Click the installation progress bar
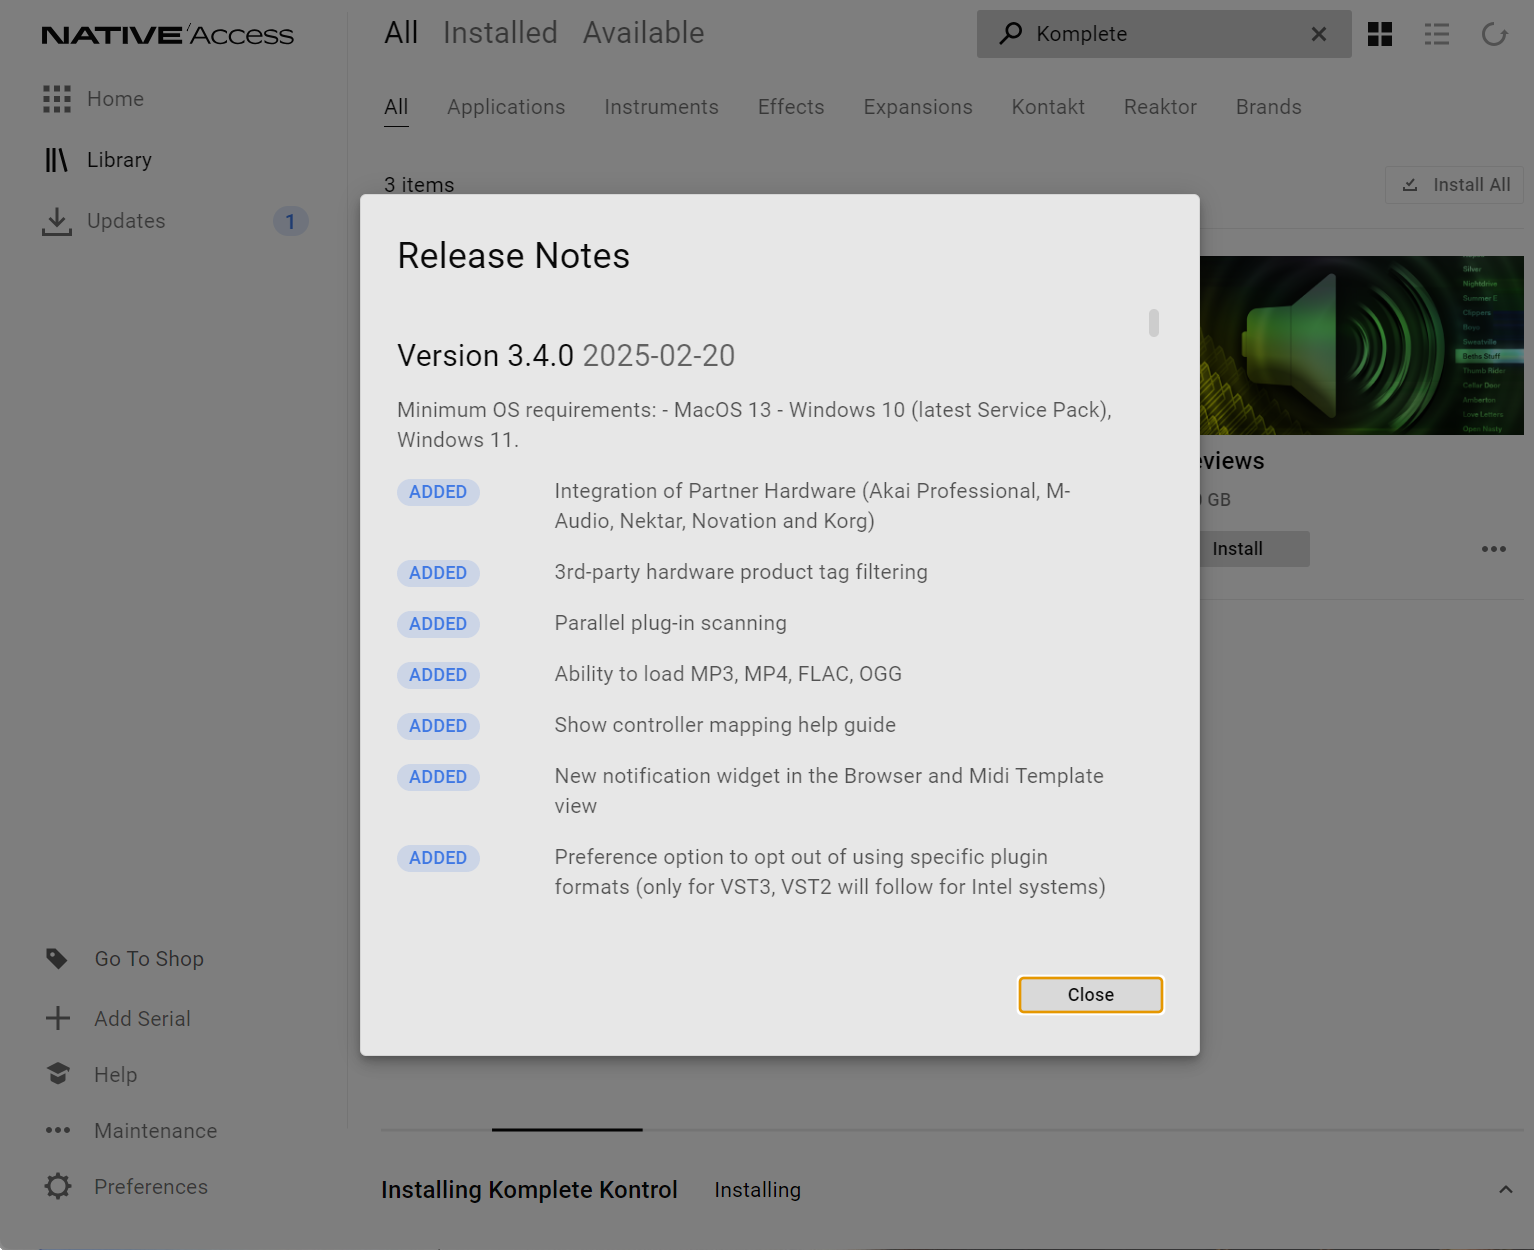 click(x=952, y=1130)
